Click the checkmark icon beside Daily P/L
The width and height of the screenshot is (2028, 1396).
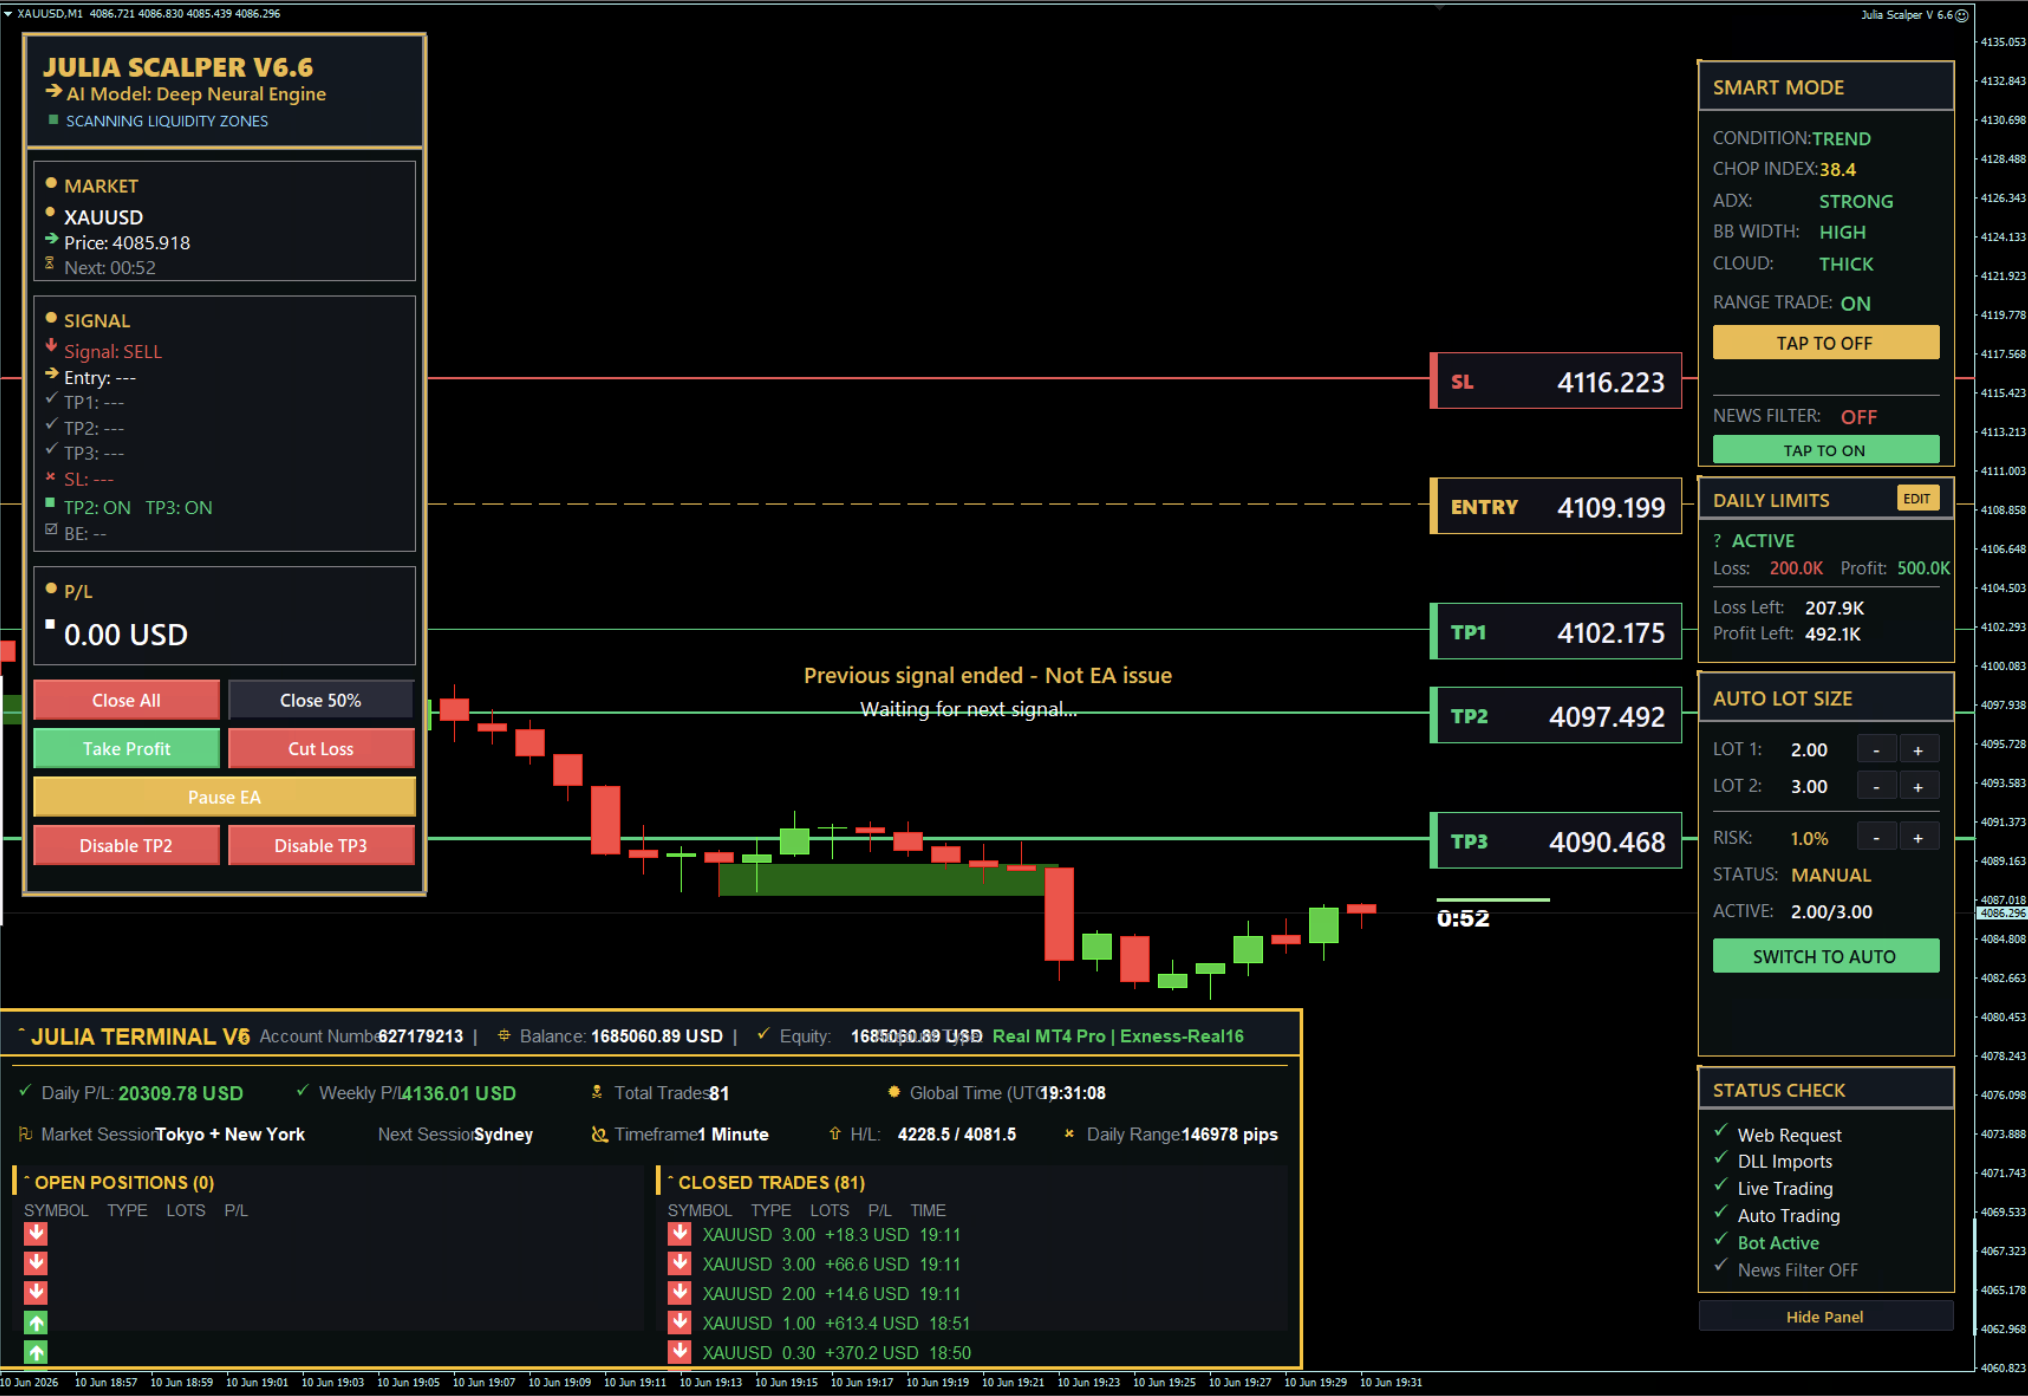pyautogui.click(x=25, y=1091)
